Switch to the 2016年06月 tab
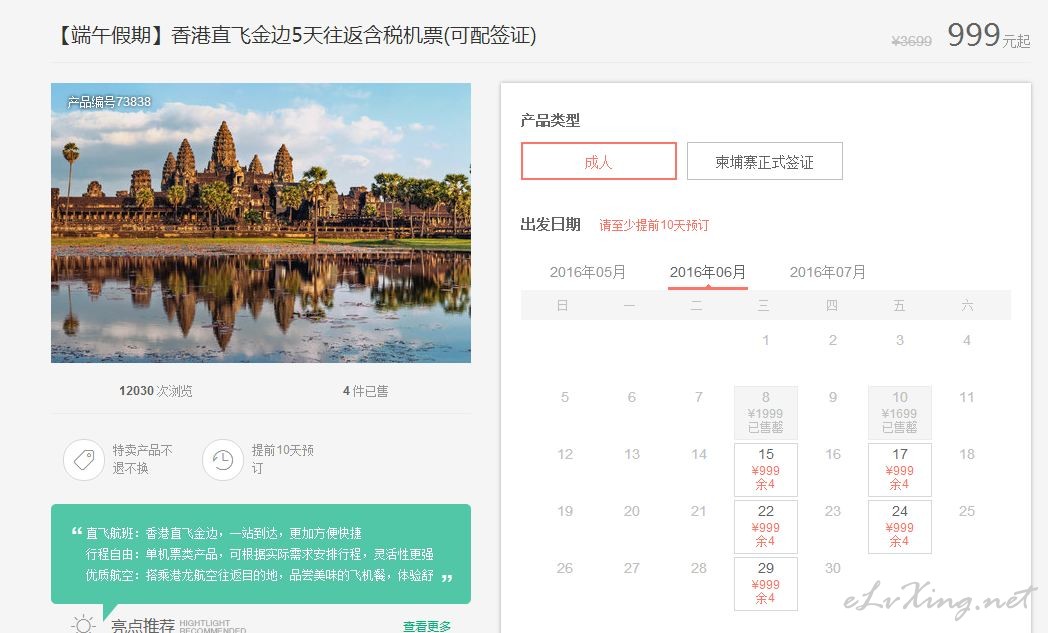Screen dimensions: 1048x633 click(707, 272)
